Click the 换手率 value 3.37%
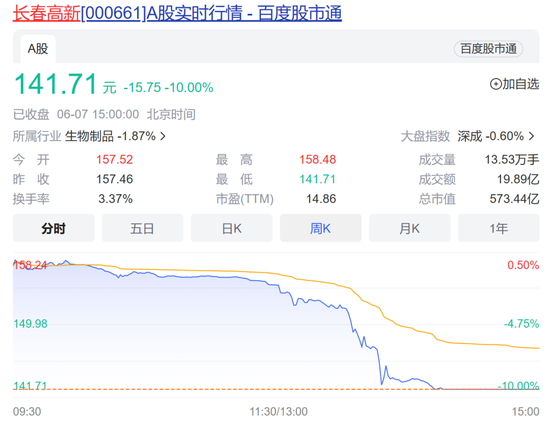 click(x=115, y=199)
